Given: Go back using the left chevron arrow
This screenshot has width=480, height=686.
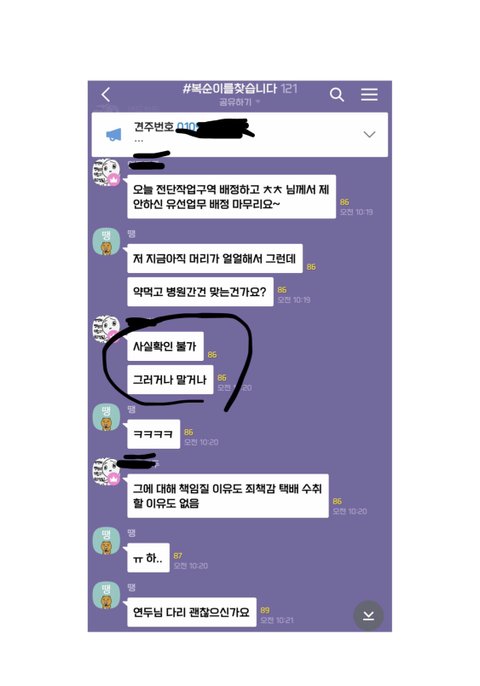Looking at the screenshot, I should click(106, 94).
